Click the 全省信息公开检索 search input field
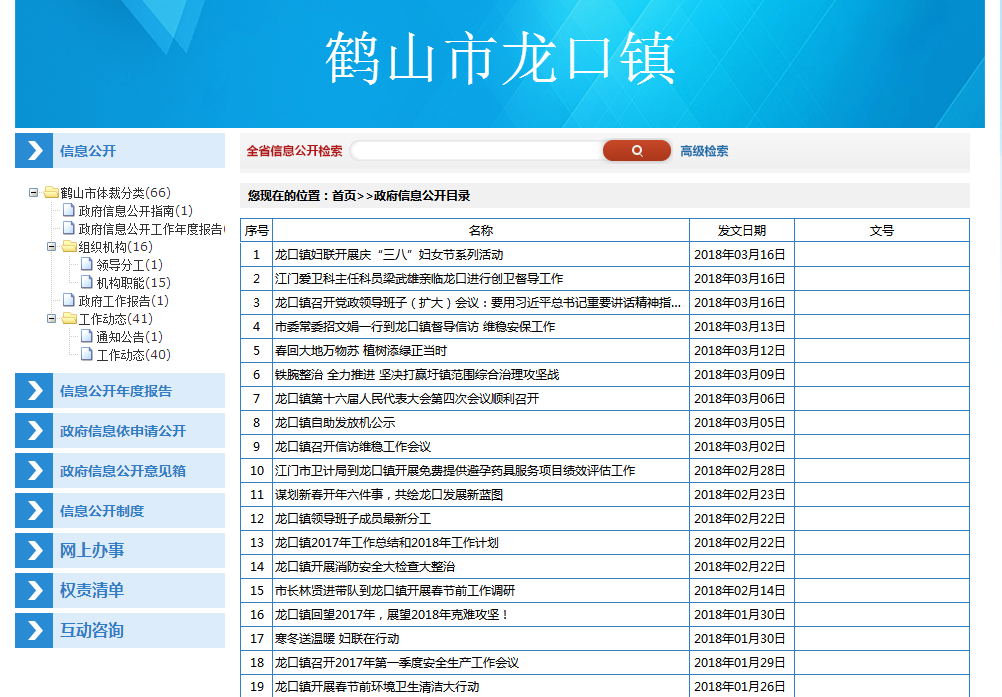Image resolution: width=1002 pixels, height=697 pixels. [476, 151]
